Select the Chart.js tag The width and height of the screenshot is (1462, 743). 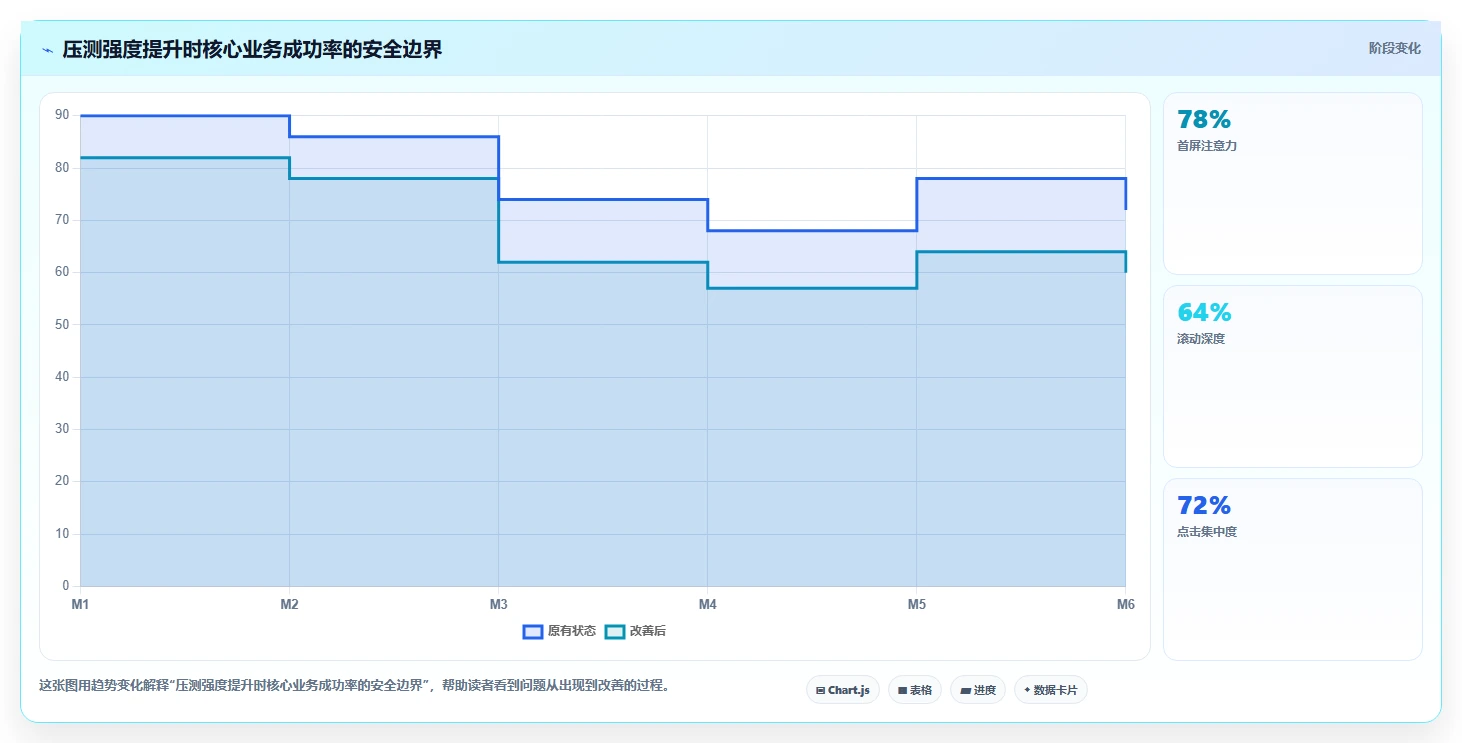point(843,690)
